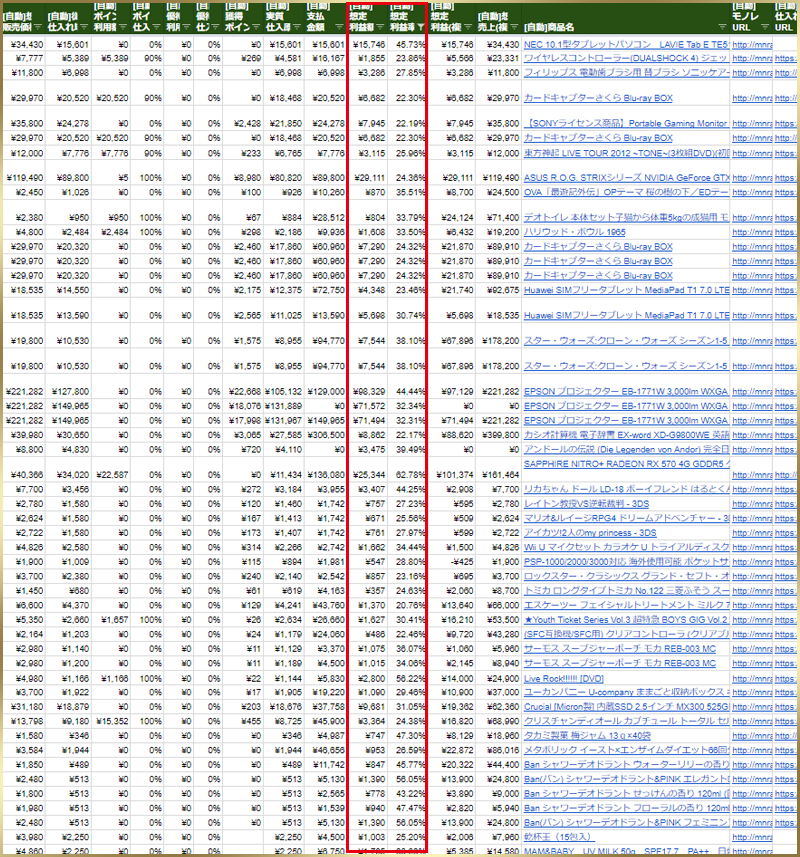
Task: Open the 想定利益額 column filter dropdown
Action: tap(380, 27)
